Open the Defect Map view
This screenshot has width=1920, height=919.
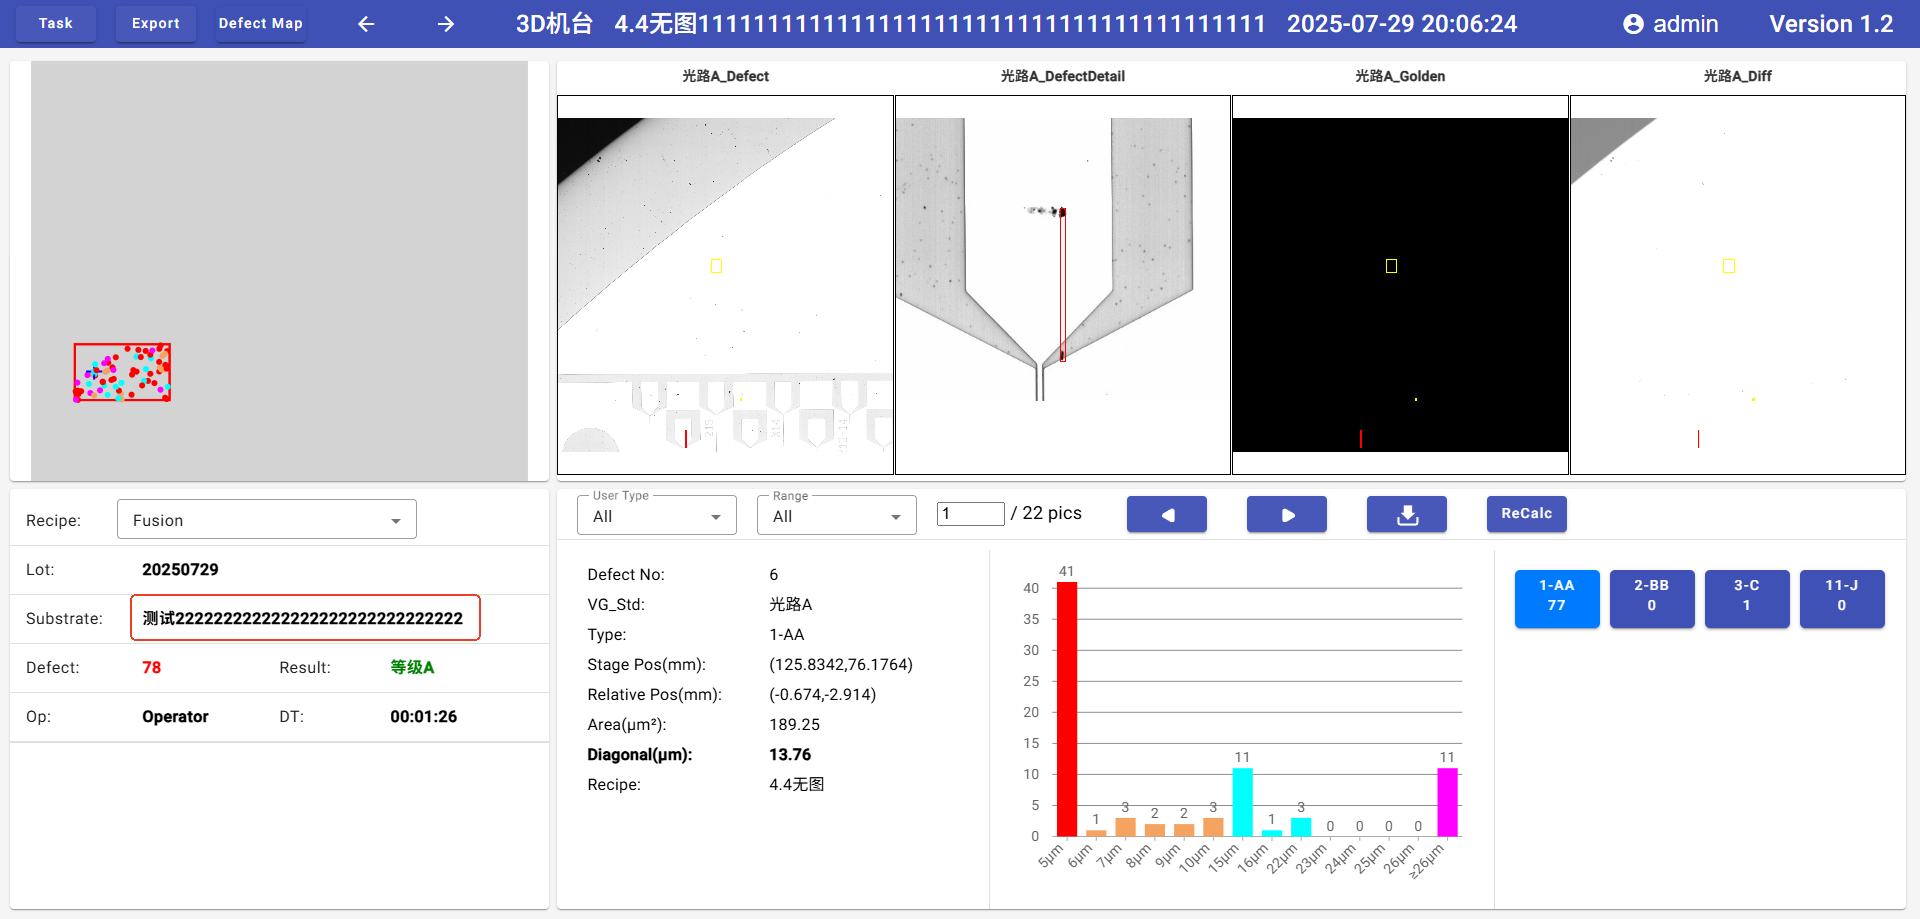coord(260,24)
